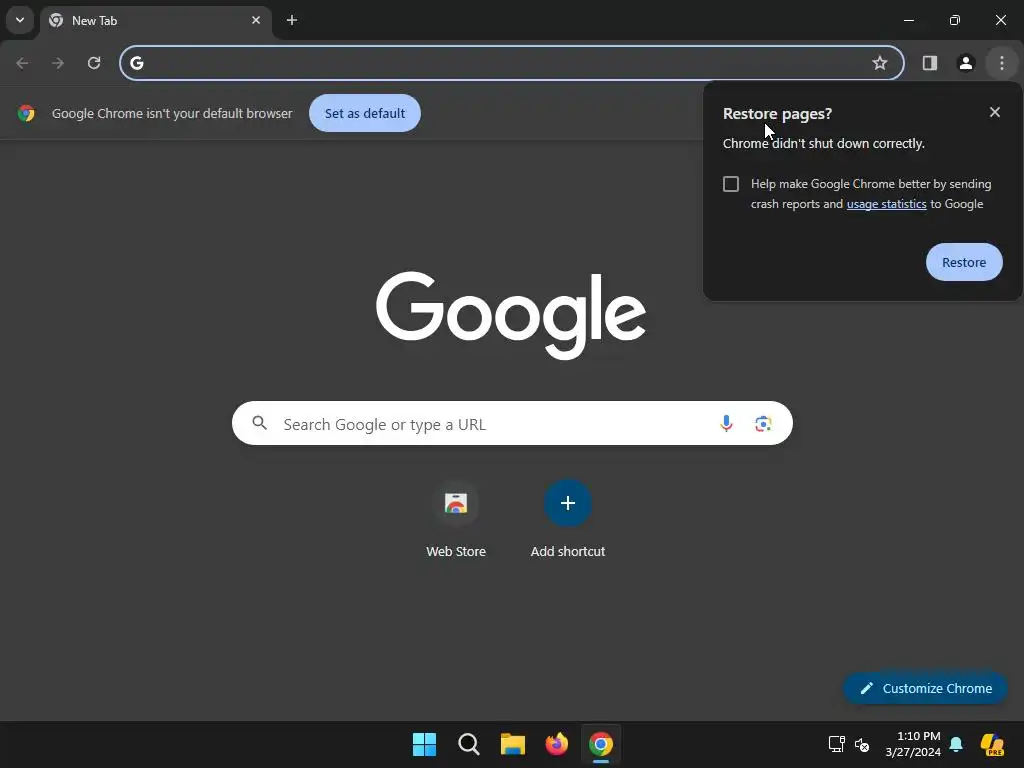Viewport: 1024px width, 768px height.
Task: Click the Web Store label
Action: (x=456, y=551)
